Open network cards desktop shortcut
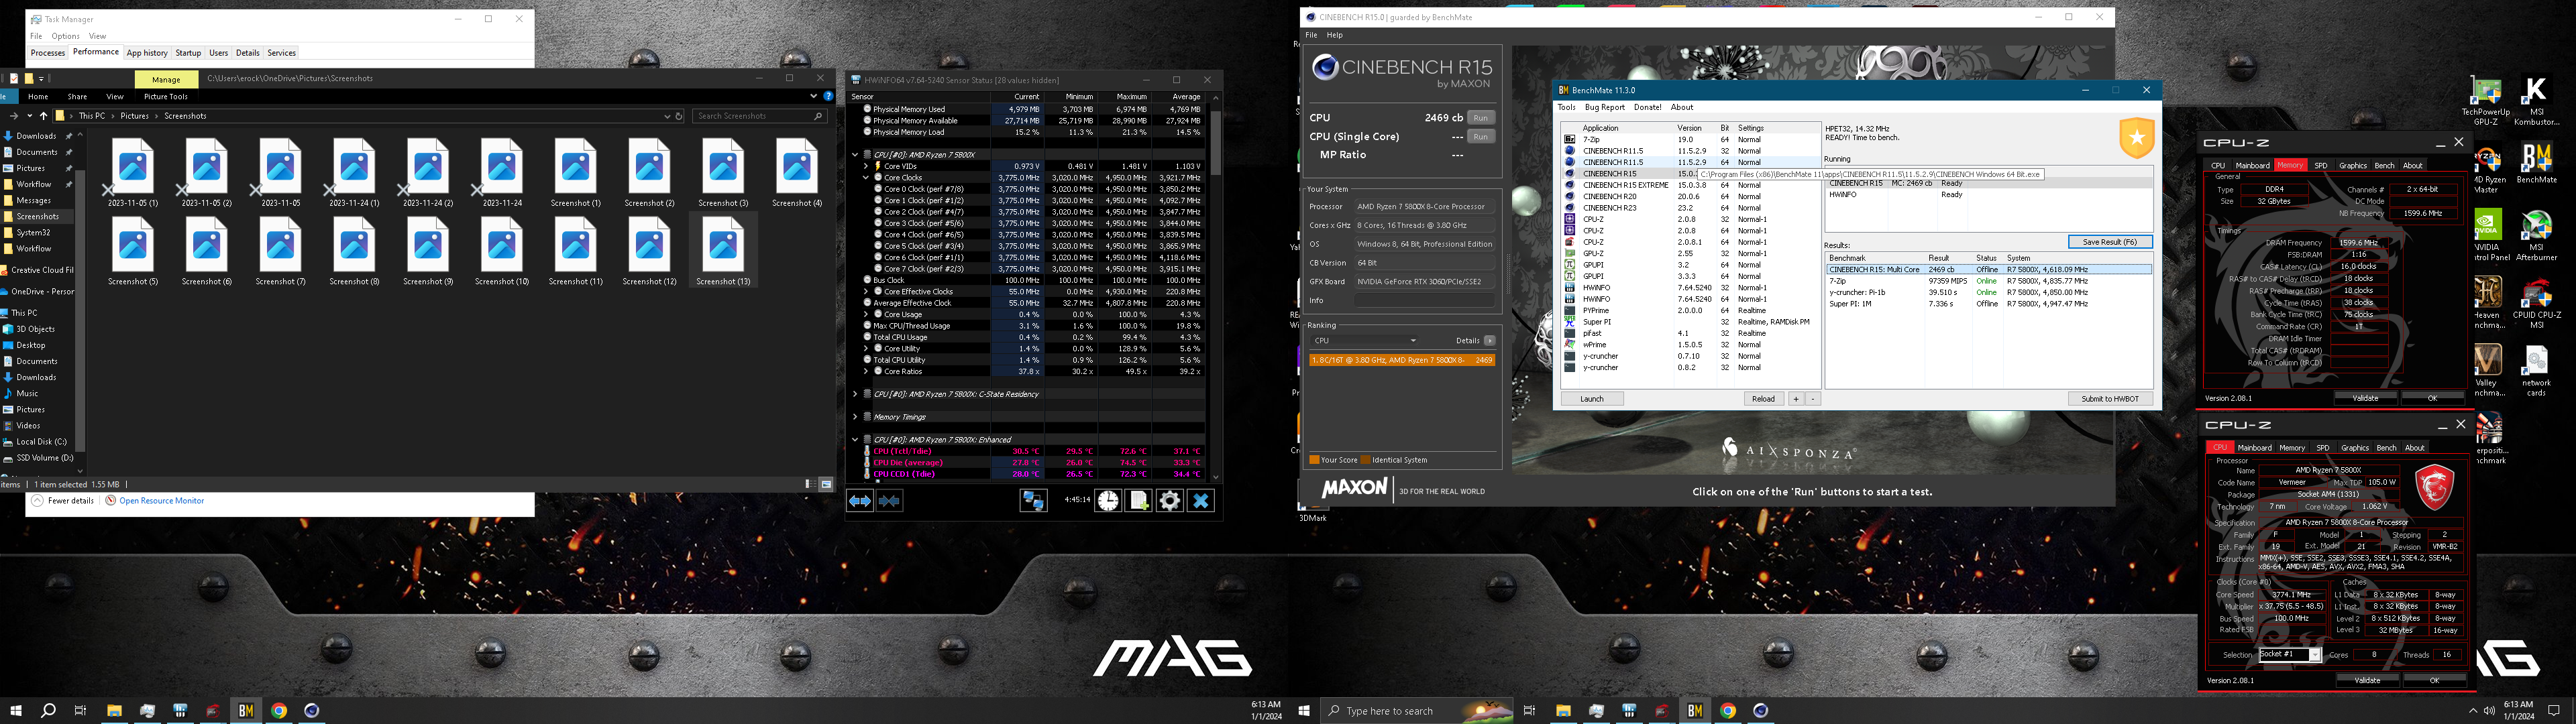The image size is (2576, 724). (x=2536, y=371)
